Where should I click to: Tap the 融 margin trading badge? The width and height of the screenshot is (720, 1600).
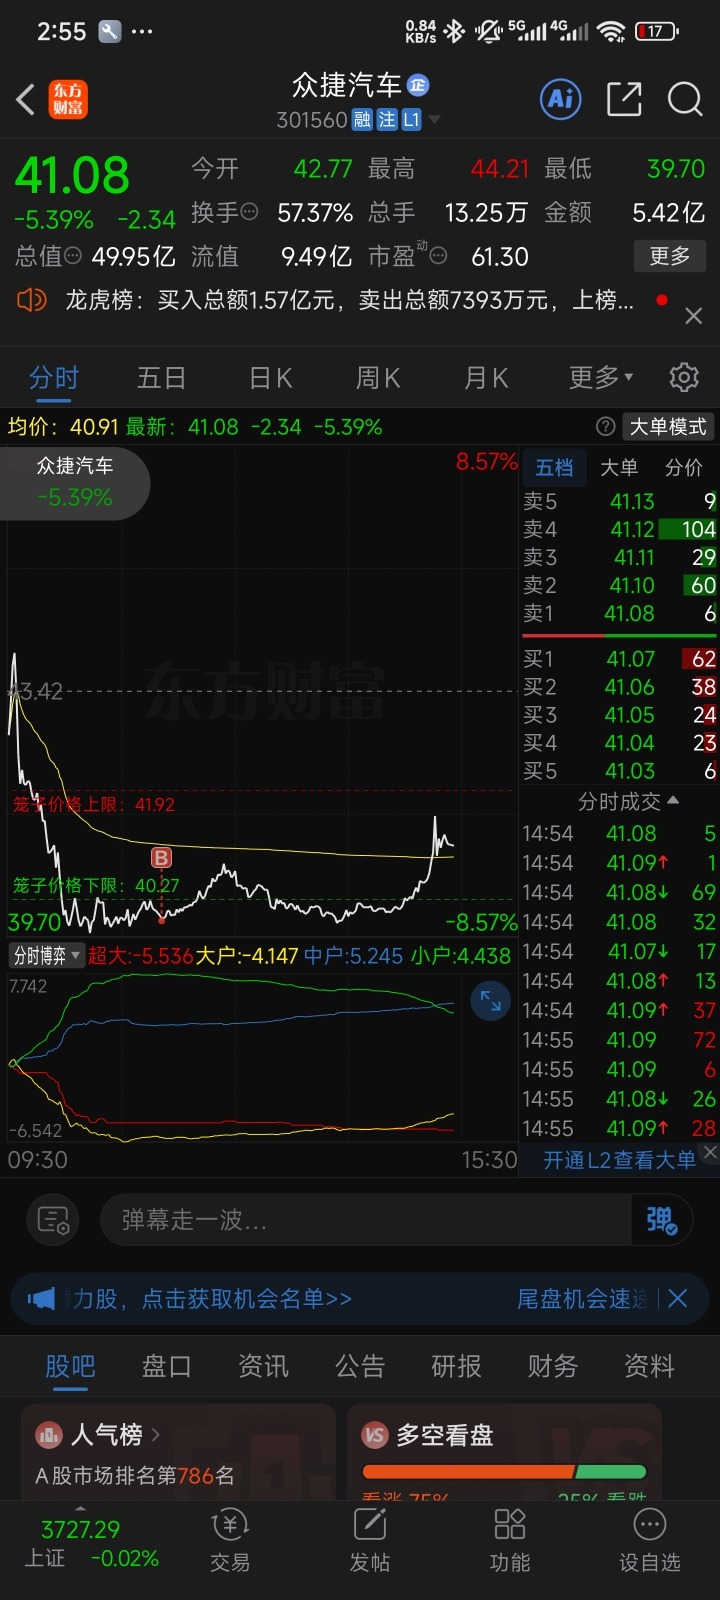362,120
